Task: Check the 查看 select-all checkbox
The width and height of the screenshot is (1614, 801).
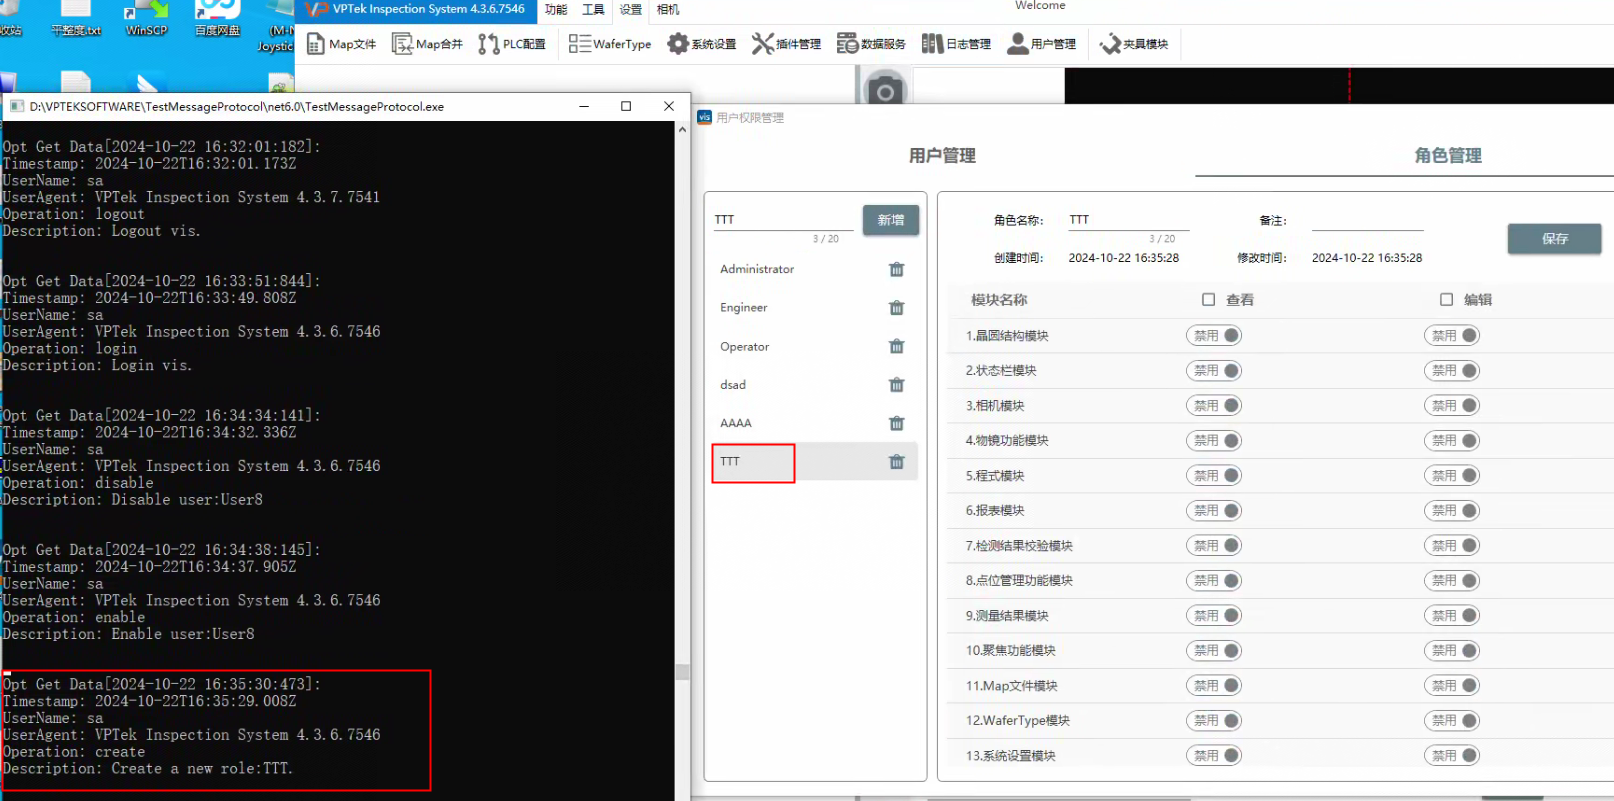Action: click(x=1208, y=300)
